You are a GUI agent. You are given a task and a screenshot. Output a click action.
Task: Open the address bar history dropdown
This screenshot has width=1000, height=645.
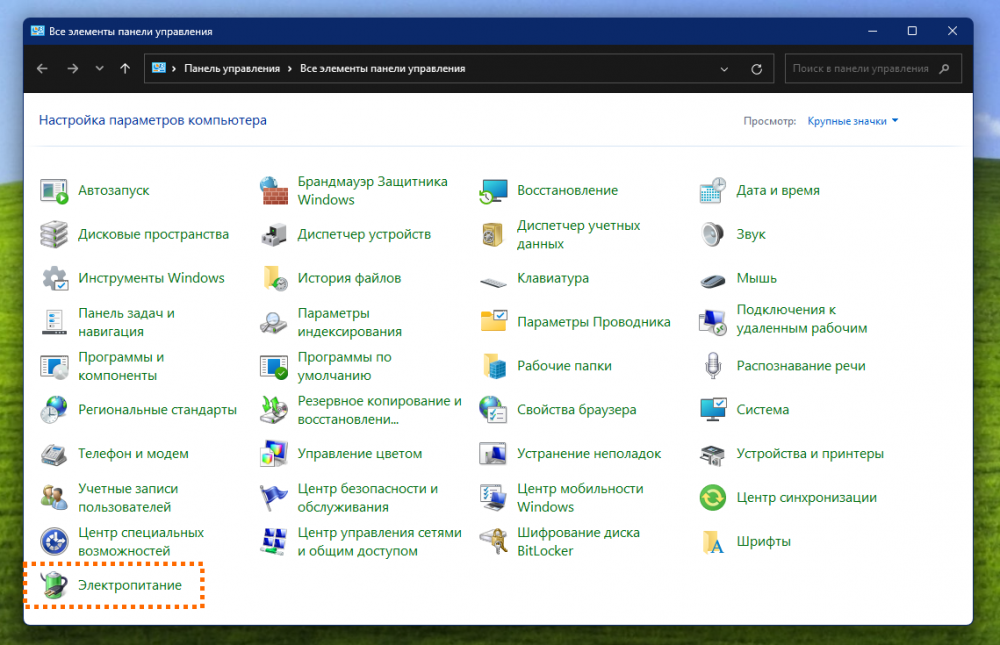point(725,69)
